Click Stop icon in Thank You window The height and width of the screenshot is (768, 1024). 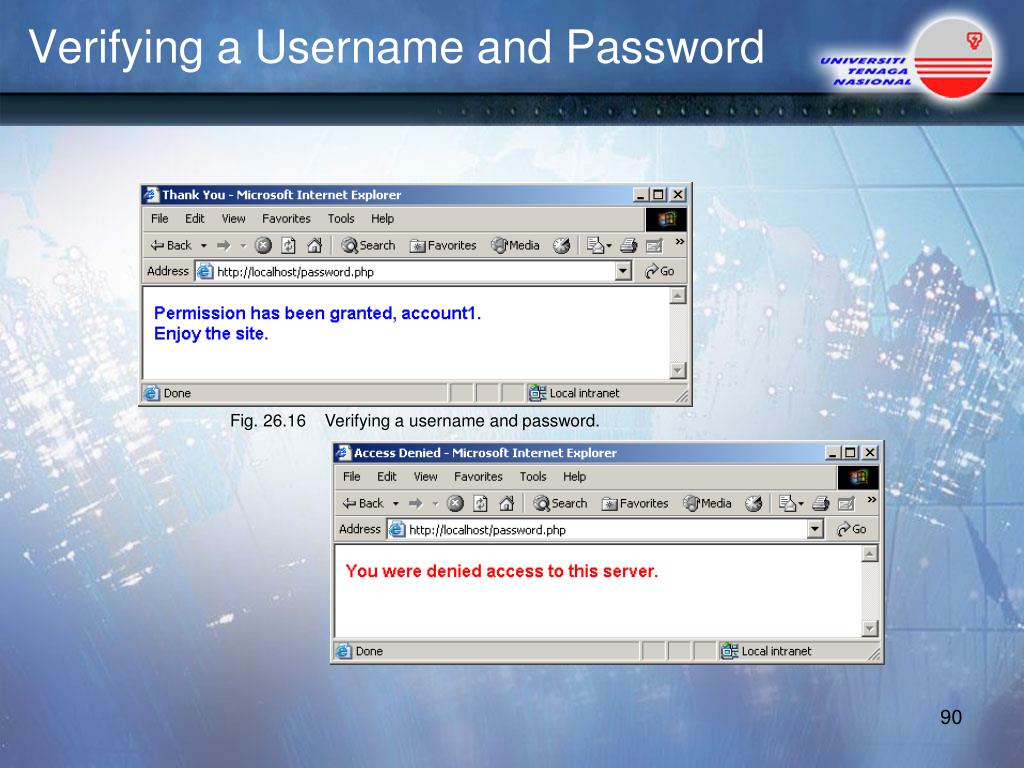(263, 246)
